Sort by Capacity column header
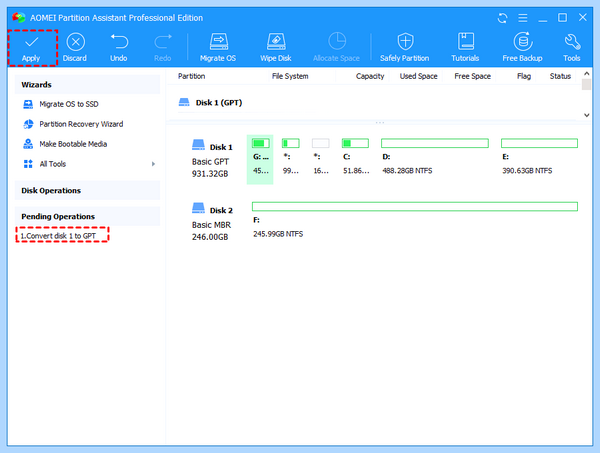 [x=370, y=76]
